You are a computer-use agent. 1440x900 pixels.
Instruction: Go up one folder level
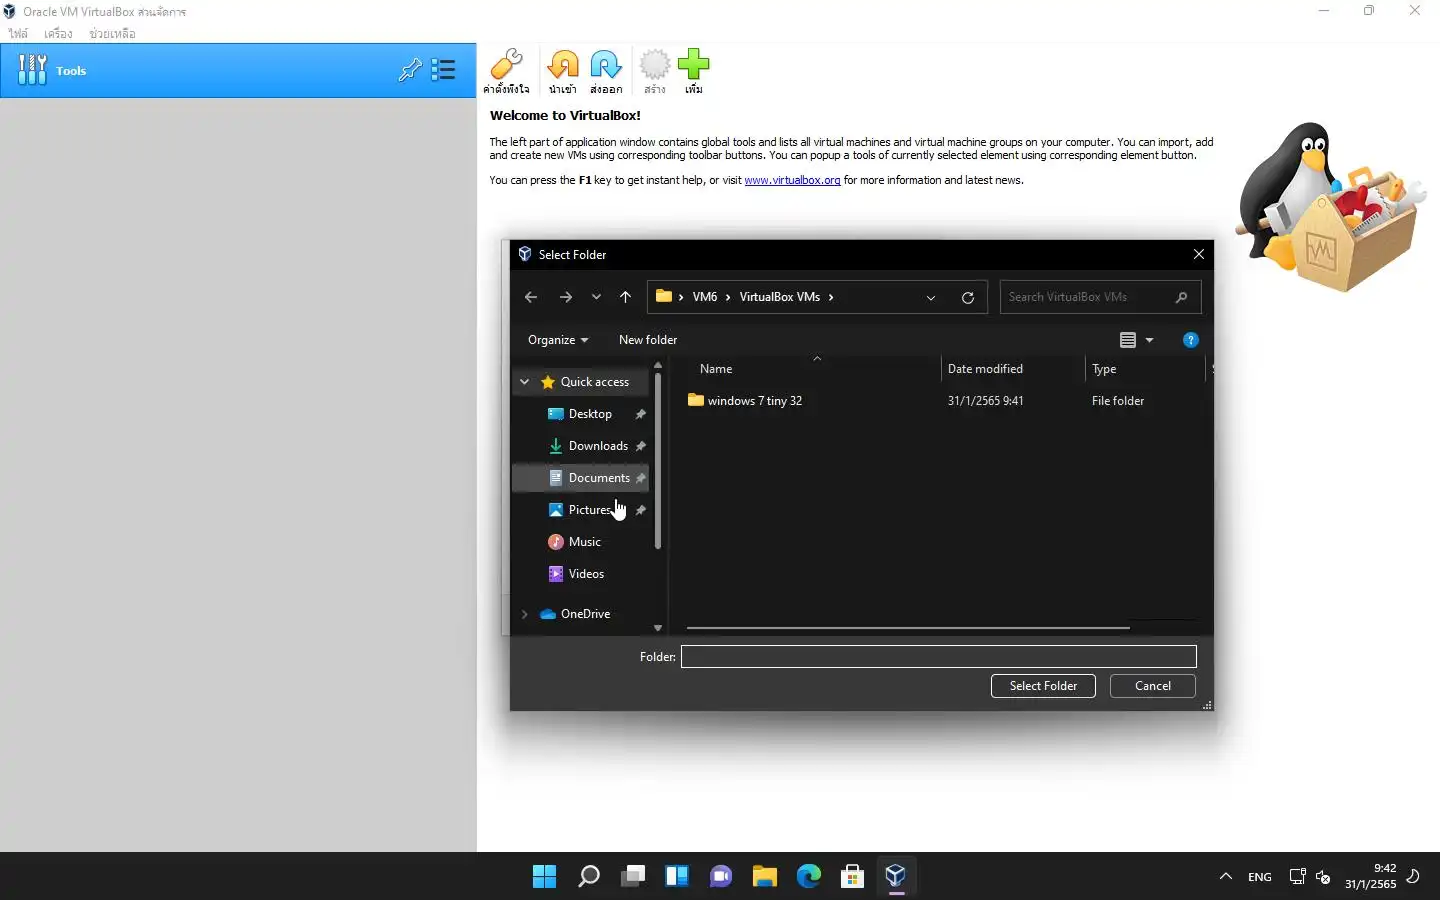tap(625, 297)
